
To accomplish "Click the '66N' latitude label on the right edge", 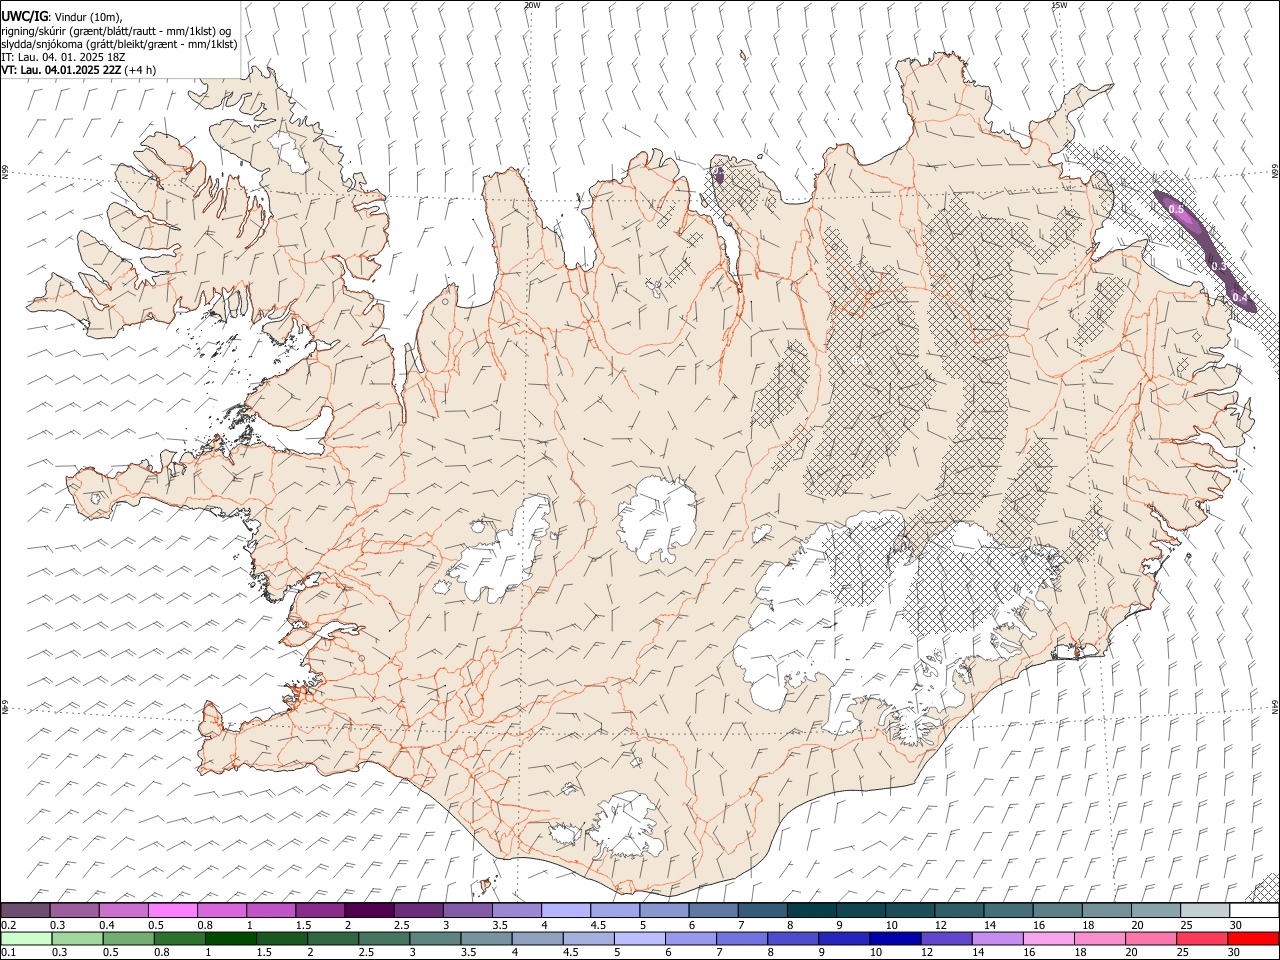I will click(x=1275, y=172).
